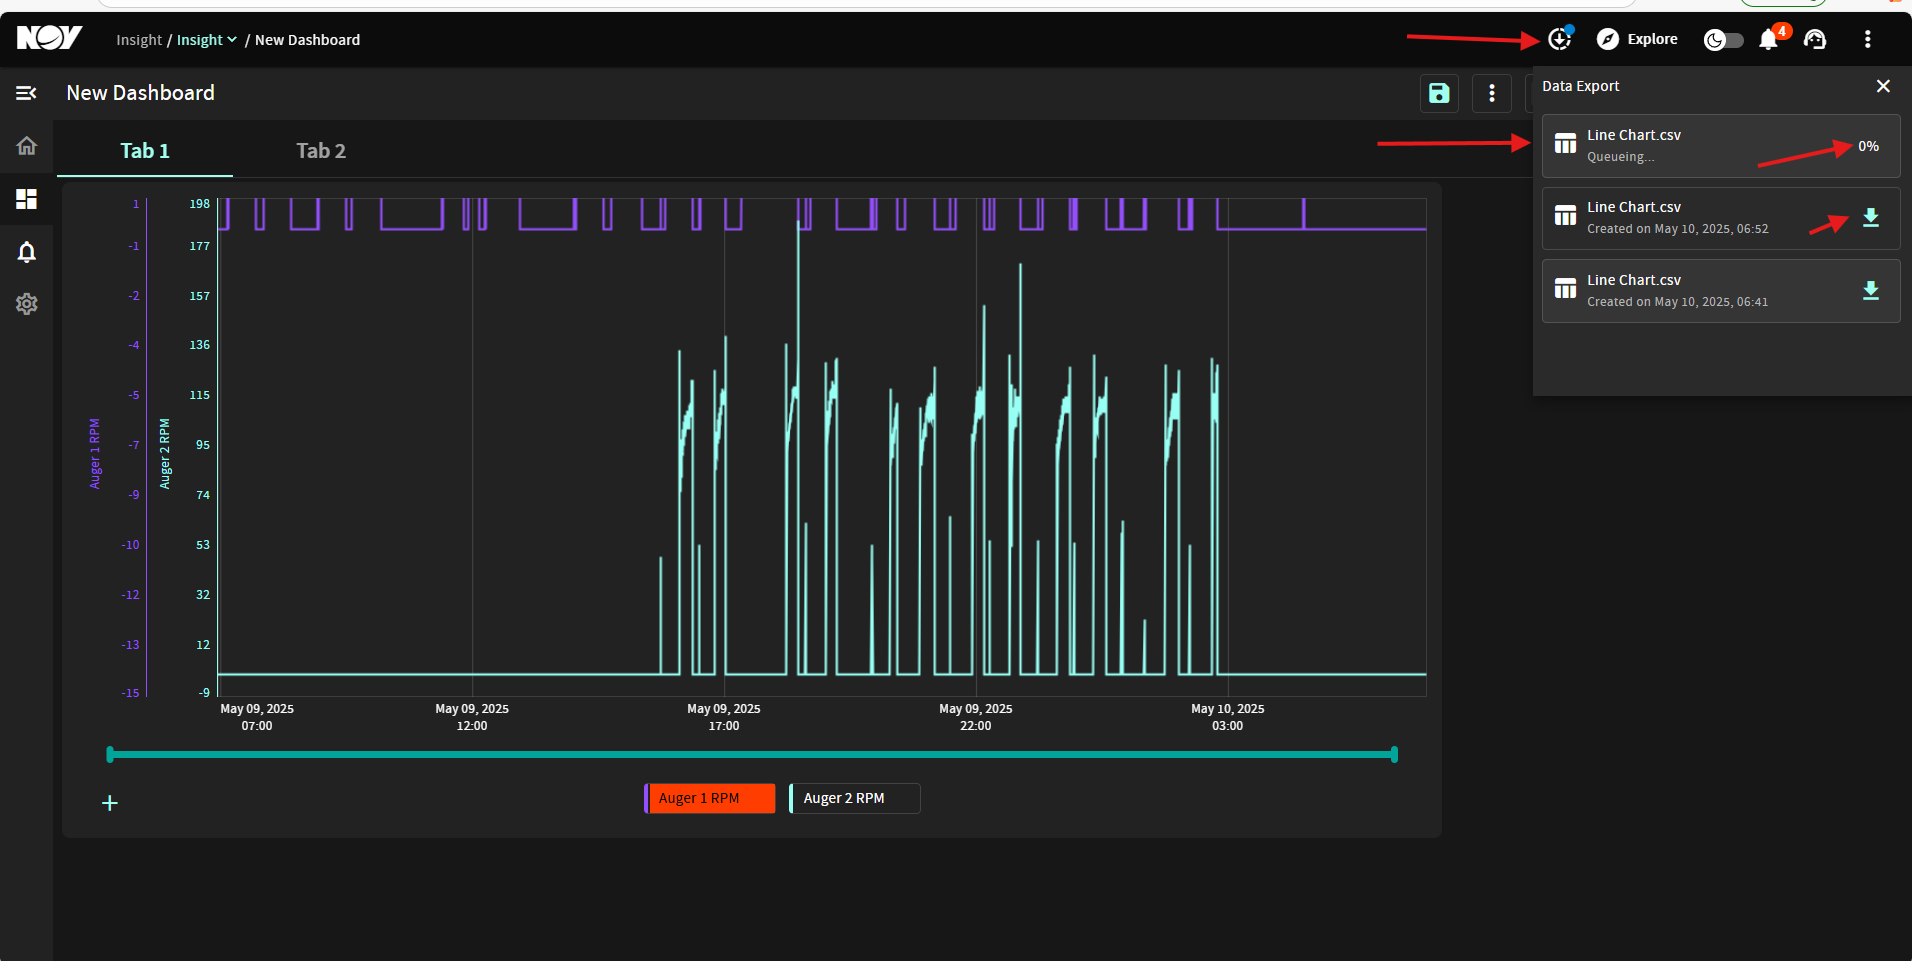Download Line Chart.csv created at 06:52
1912x961 pixels.
pyautogui.click(x=1871, y=218)
